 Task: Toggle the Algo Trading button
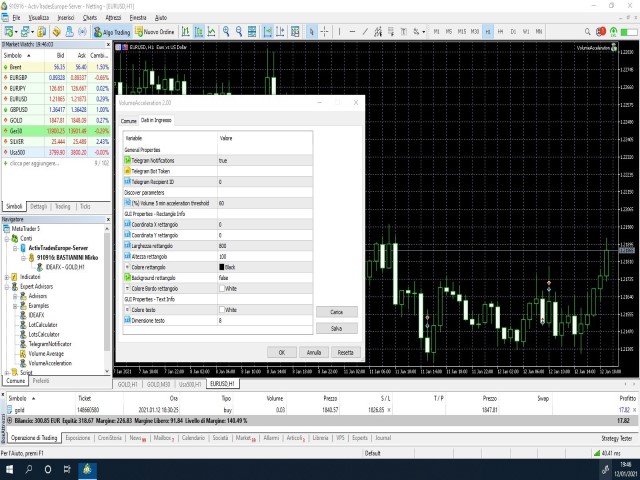pyautogui.click(x=112, y=32)
